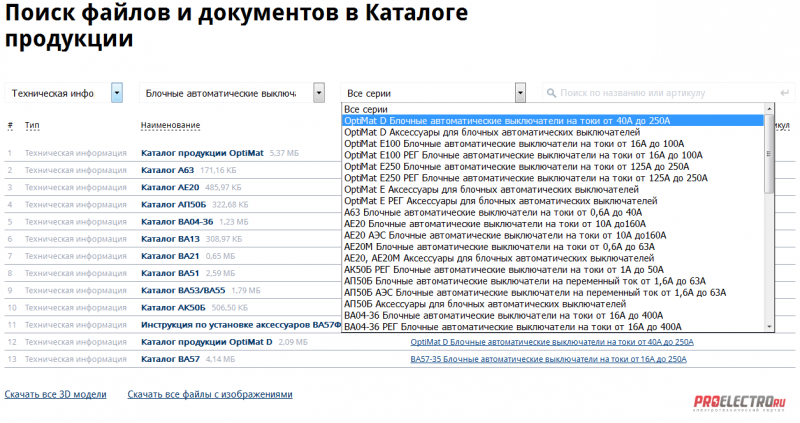Sort by the Тип column header
Viewport: 800px width, 423px height.
32,125
